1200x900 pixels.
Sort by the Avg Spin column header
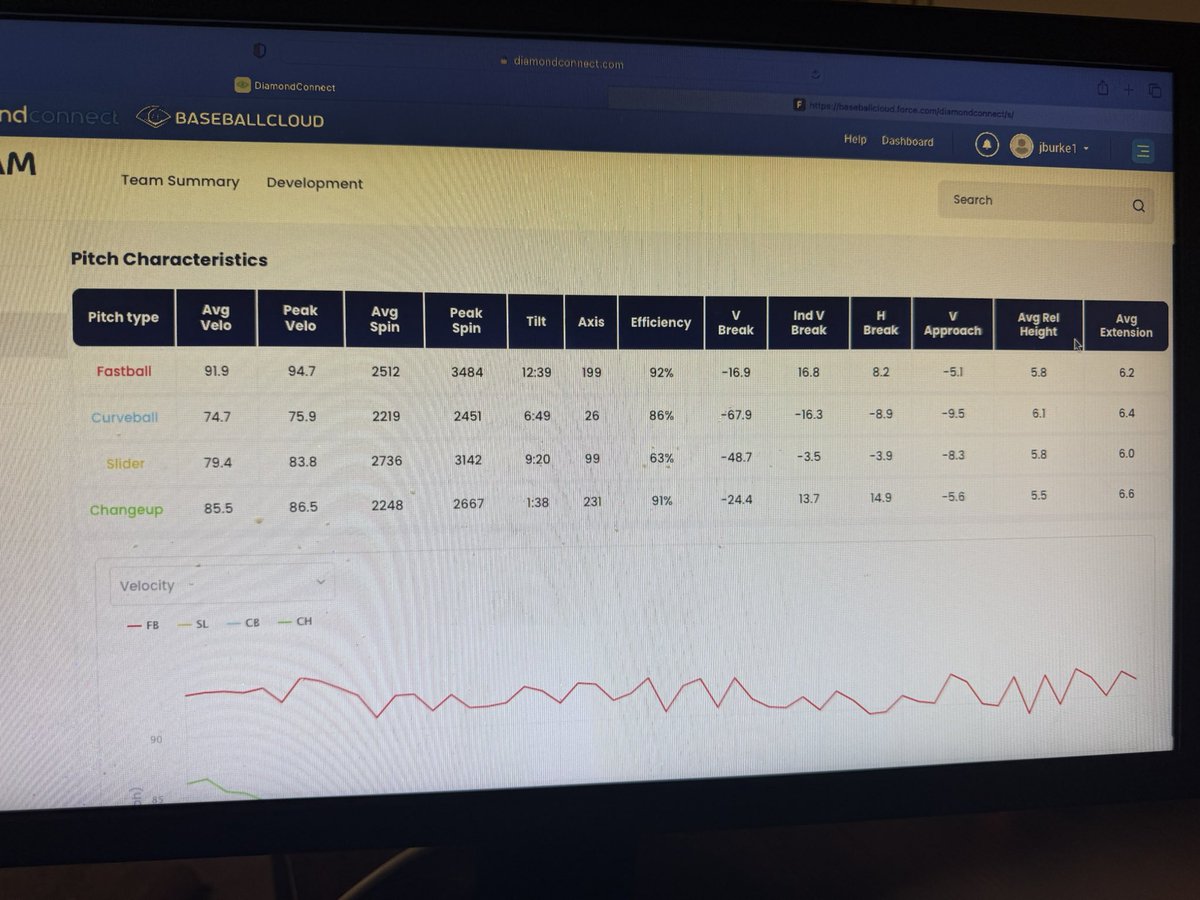click(x=384, y=320)
